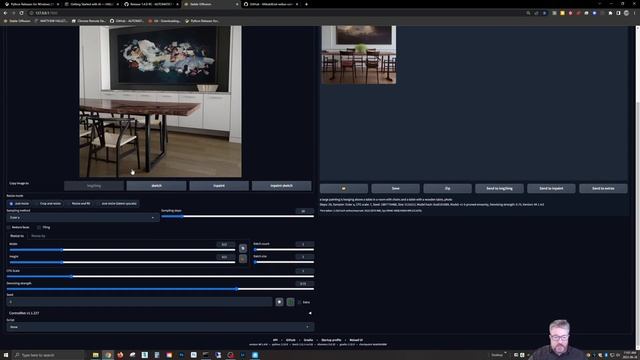Open the API footer link
Image resolution: width=640 pixels, height=360 pixels.
pos(275,340)
